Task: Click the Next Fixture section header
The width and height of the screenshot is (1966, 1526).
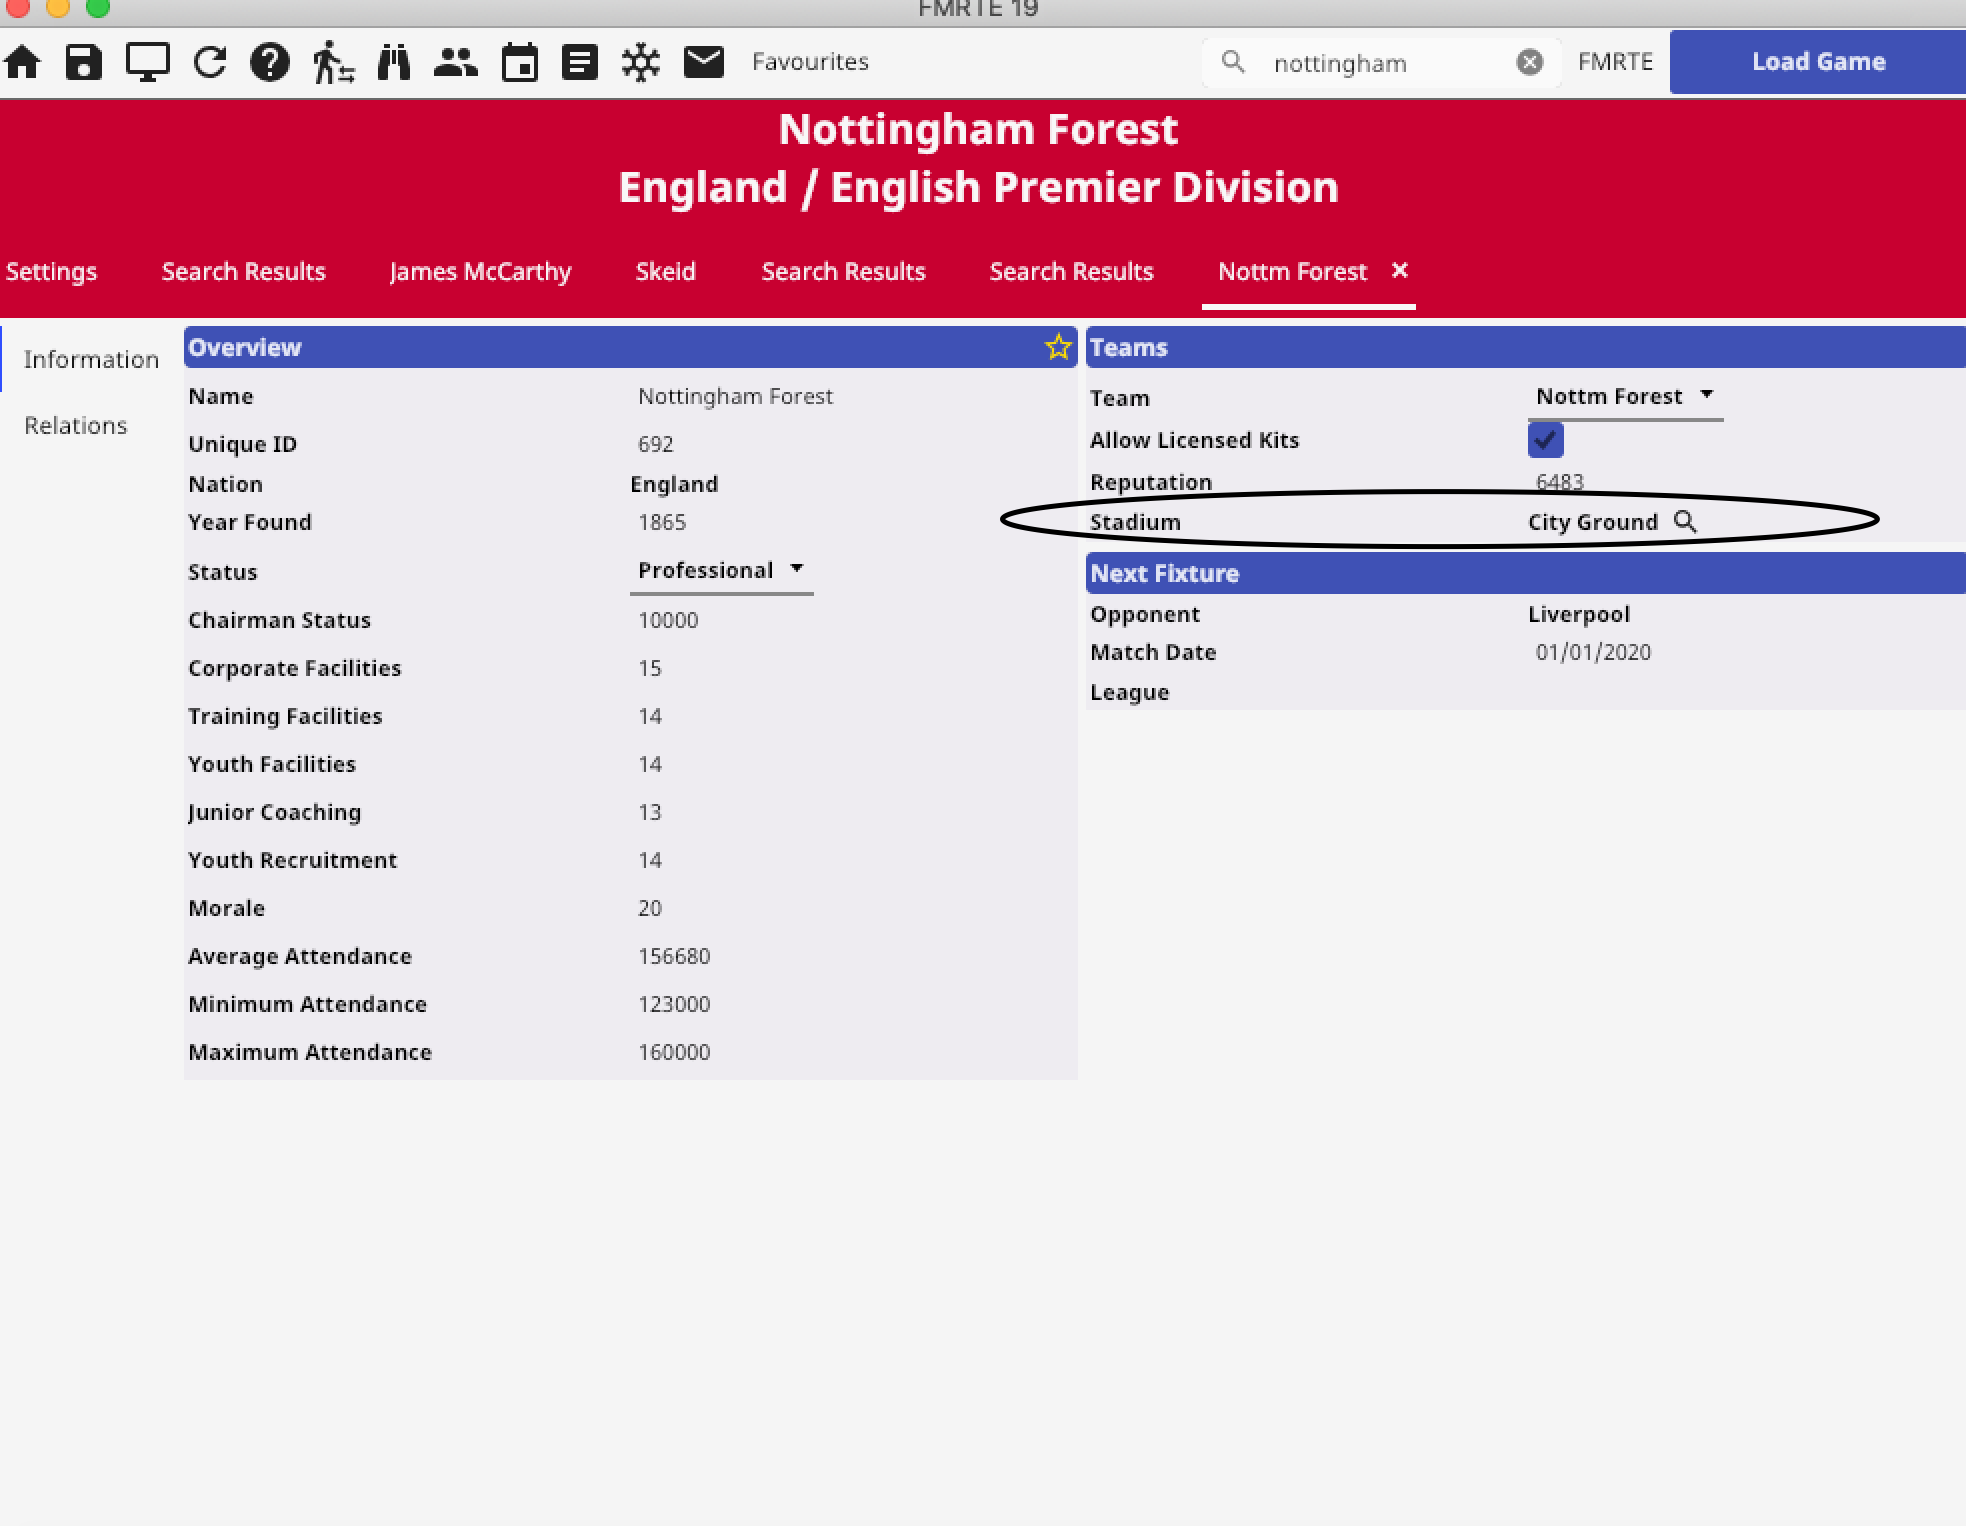Action: [x=1526, y=573]
